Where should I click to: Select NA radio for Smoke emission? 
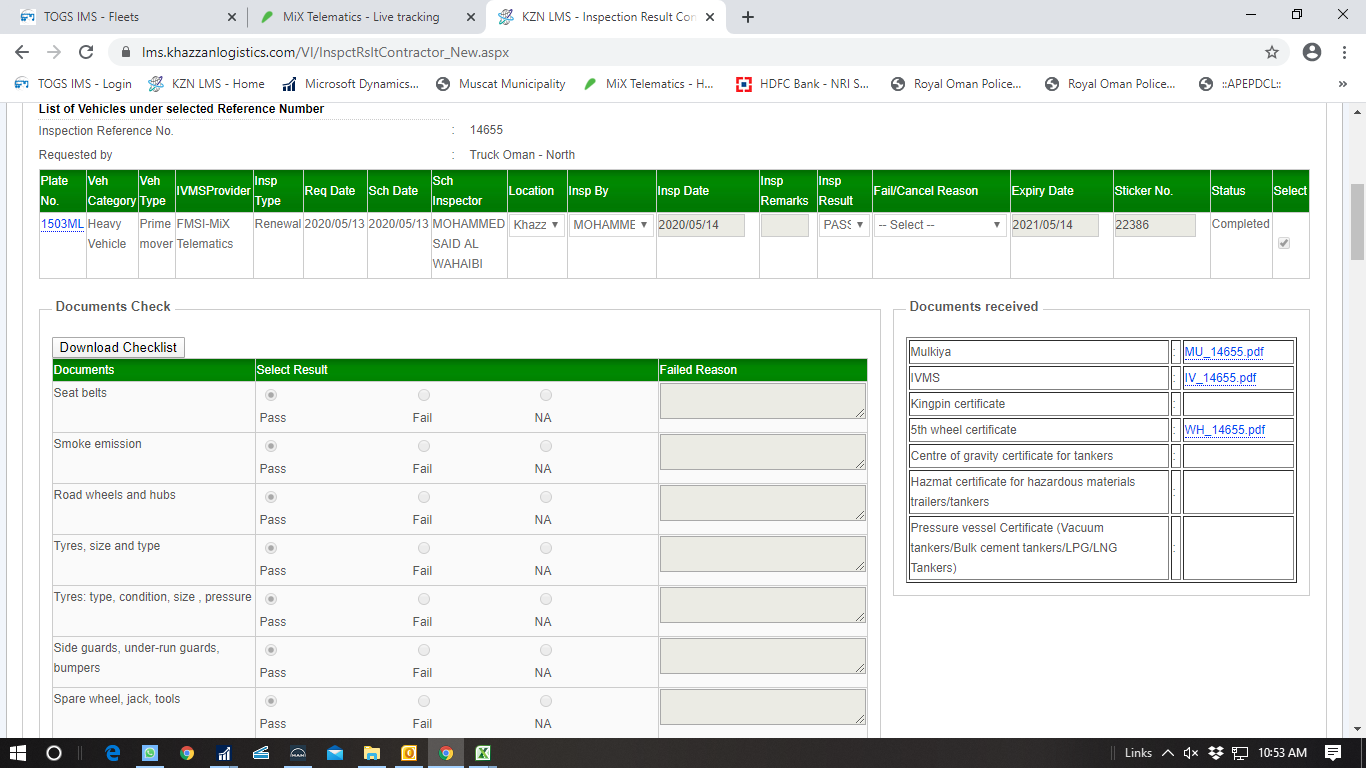coord(545,446)
